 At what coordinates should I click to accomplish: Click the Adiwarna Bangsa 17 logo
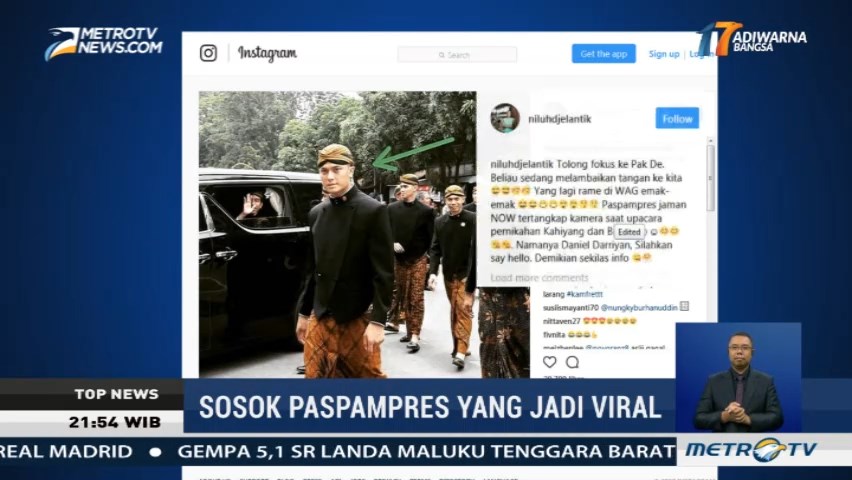click(x=753, y=39)
